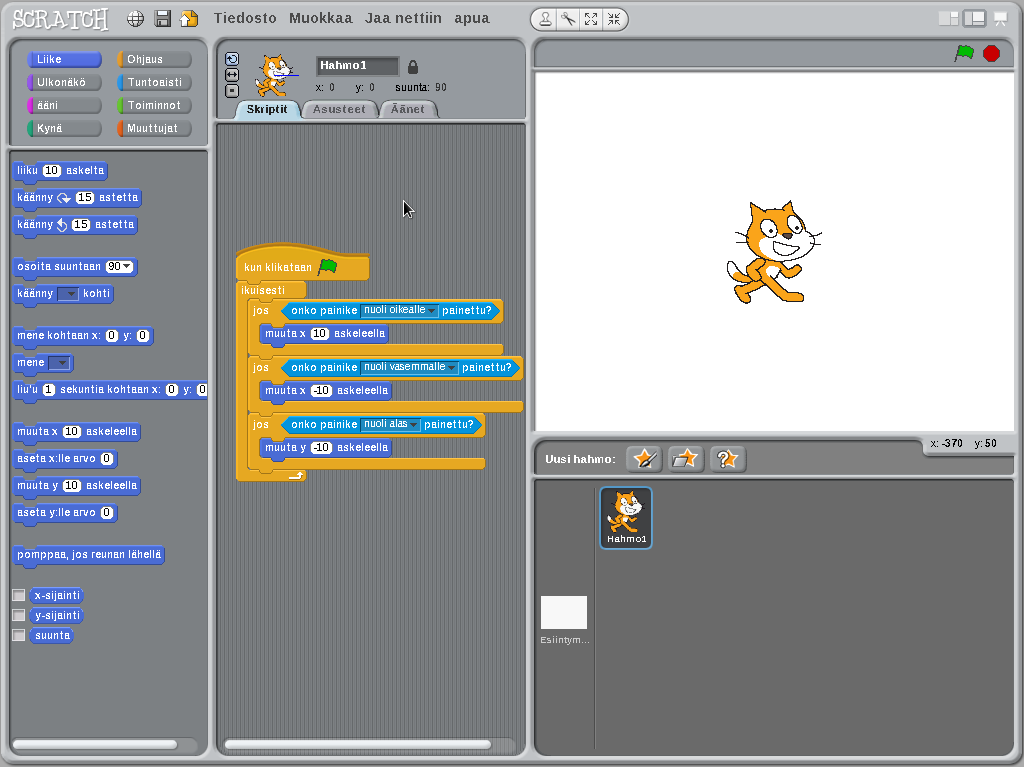Open the Muokkaa menu
The image size is (1024, 767).
(x=321, y=18)
